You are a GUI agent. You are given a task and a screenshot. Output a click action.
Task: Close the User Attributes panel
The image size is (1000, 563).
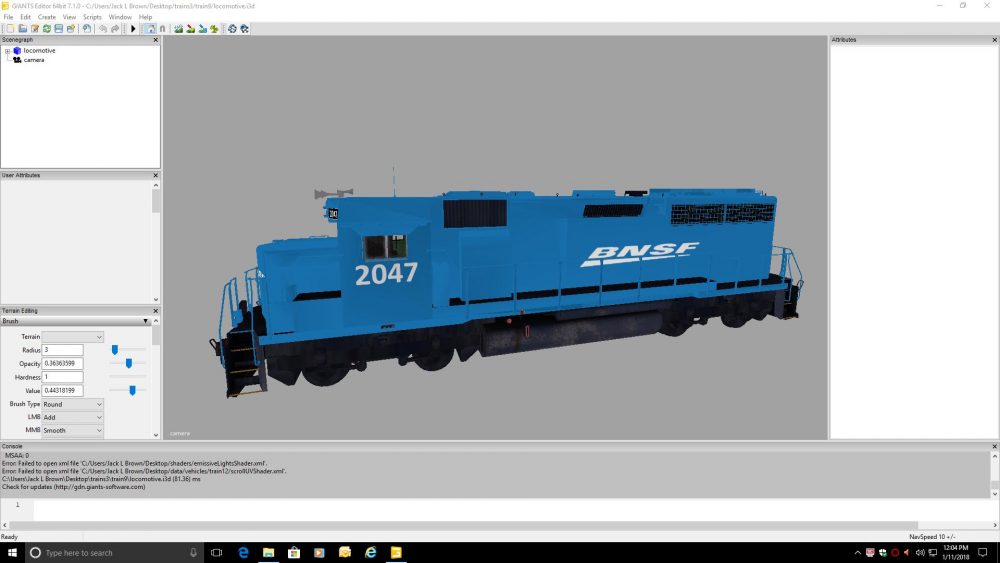tap(156, 175)
